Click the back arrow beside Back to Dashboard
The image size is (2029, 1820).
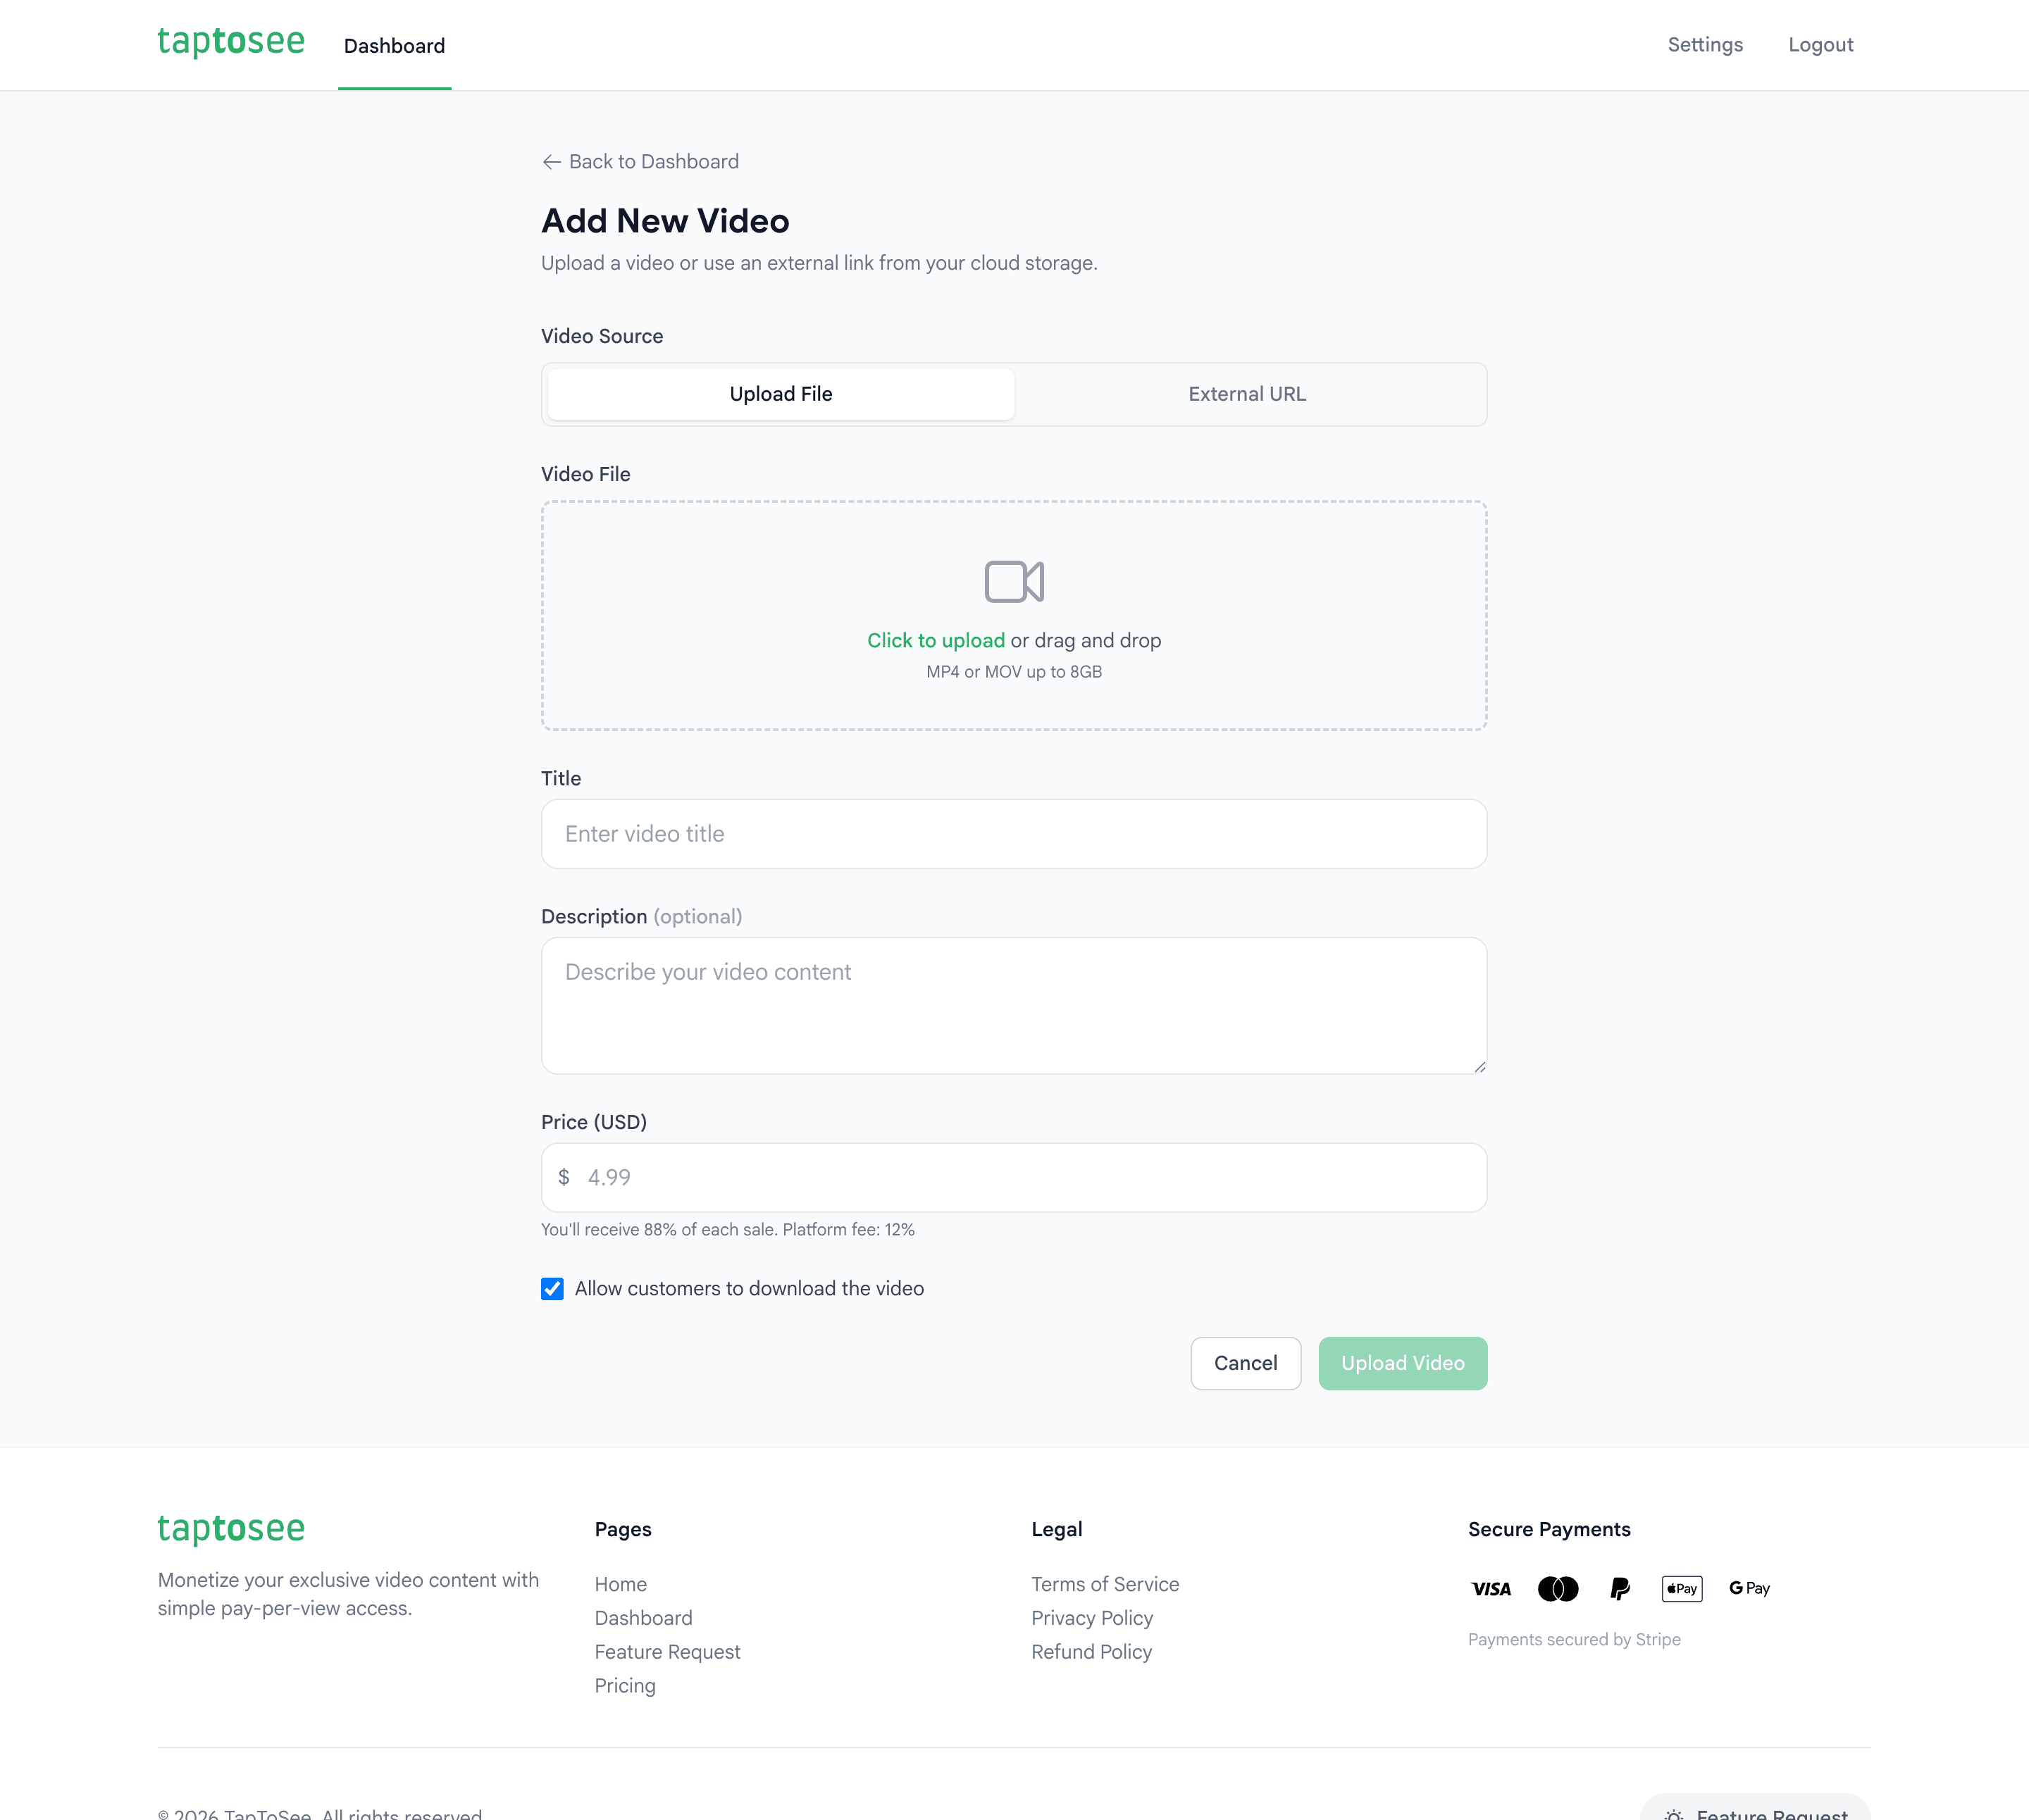coord(551,161)
